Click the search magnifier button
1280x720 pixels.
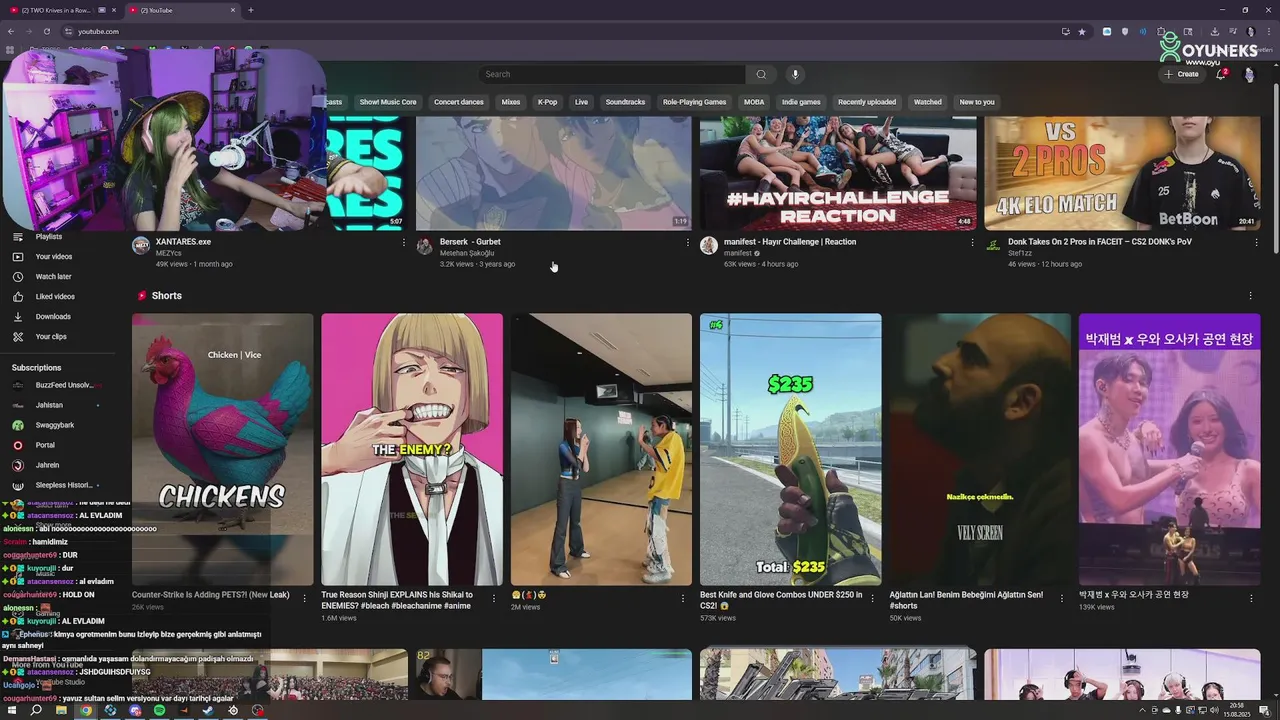pos(761,74)
